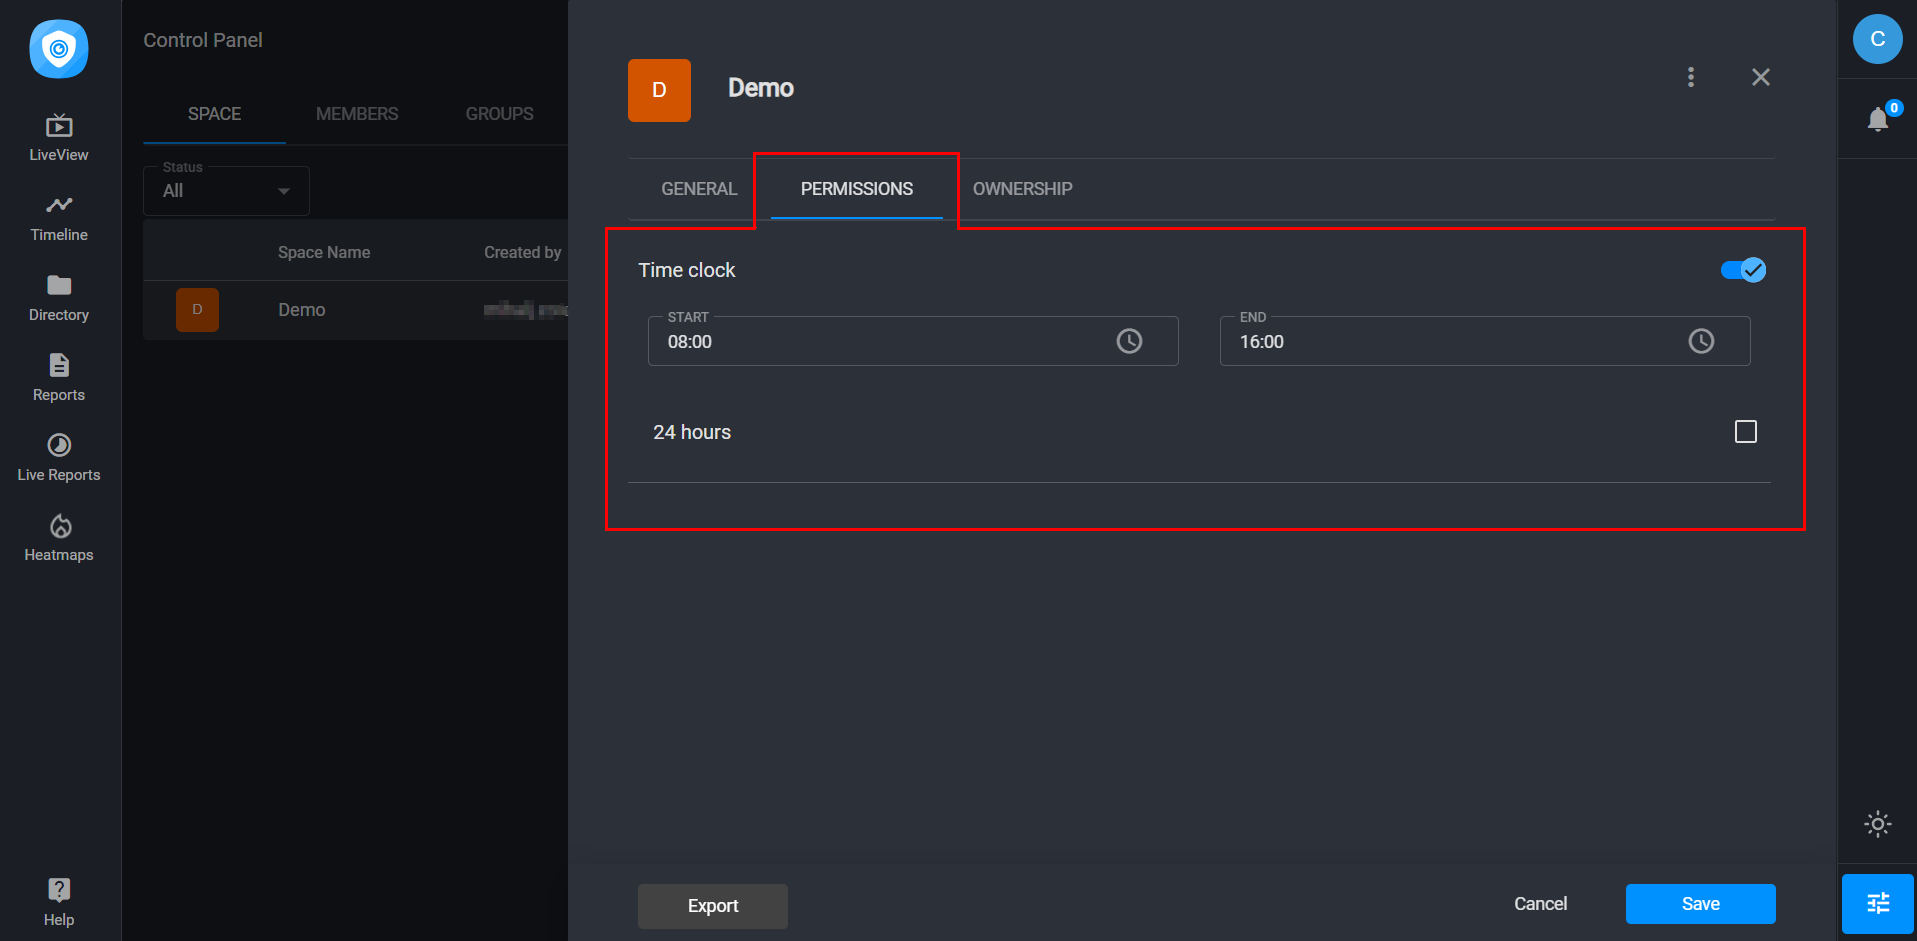Image resolution: width=1917 pixels, height=941 pixels.
Task: Select the Timeline icon in sidebar
Action: (x=58, y=215)
